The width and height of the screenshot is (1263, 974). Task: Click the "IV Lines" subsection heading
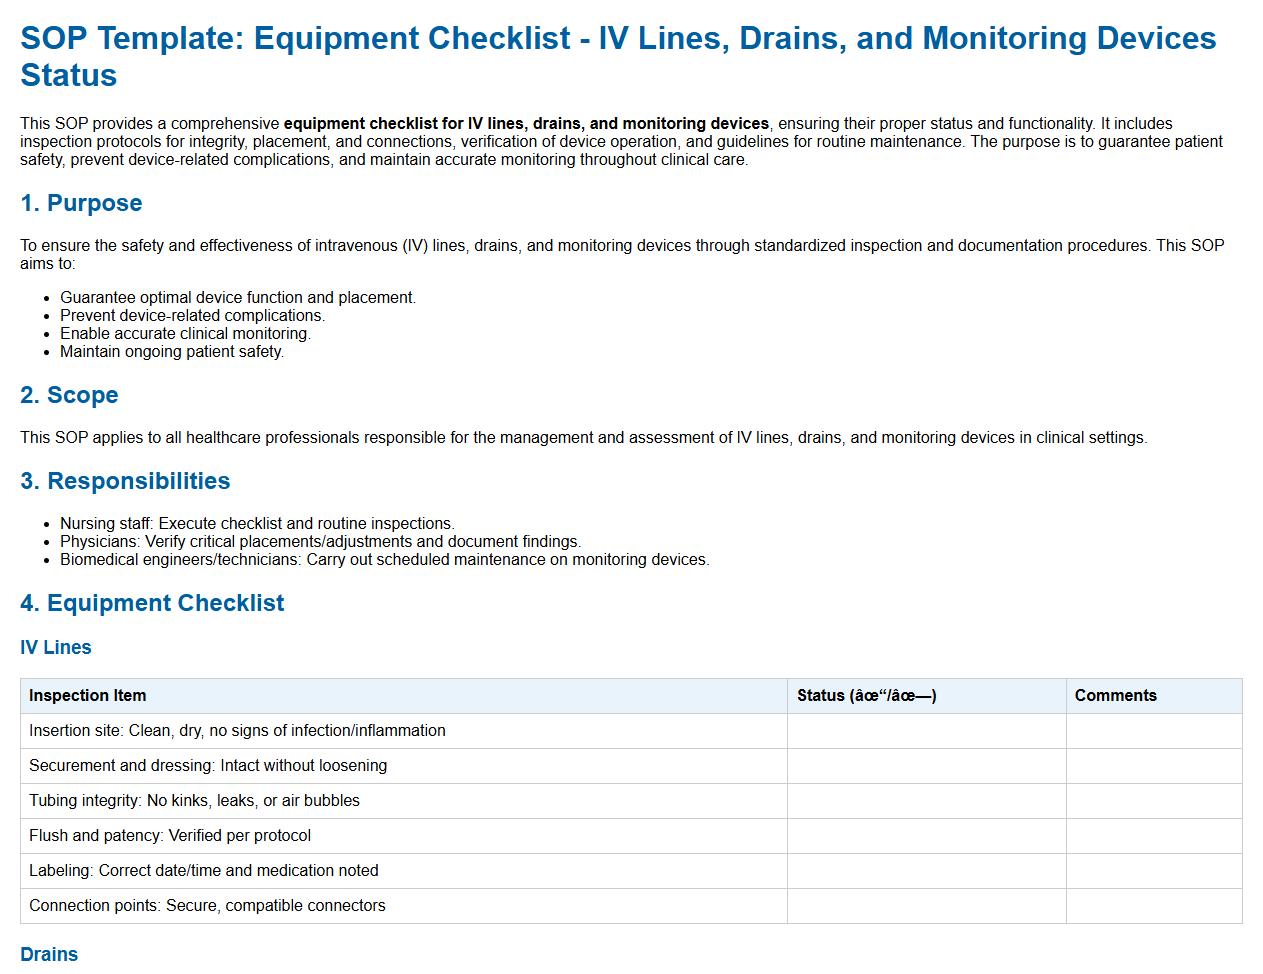tap(56, 647)
